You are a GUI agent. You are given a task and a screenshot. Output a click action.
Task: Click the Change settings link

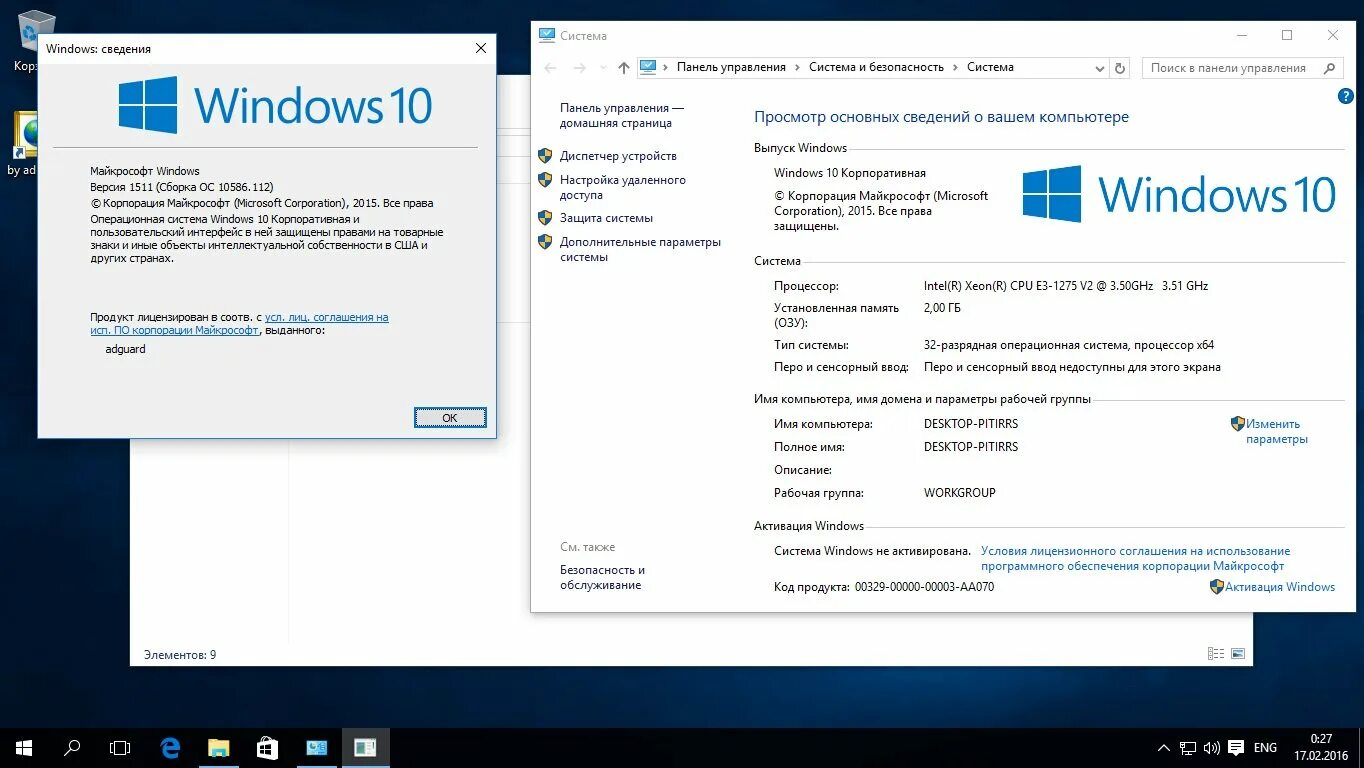pyautogui.click(x=1276, y=431)
